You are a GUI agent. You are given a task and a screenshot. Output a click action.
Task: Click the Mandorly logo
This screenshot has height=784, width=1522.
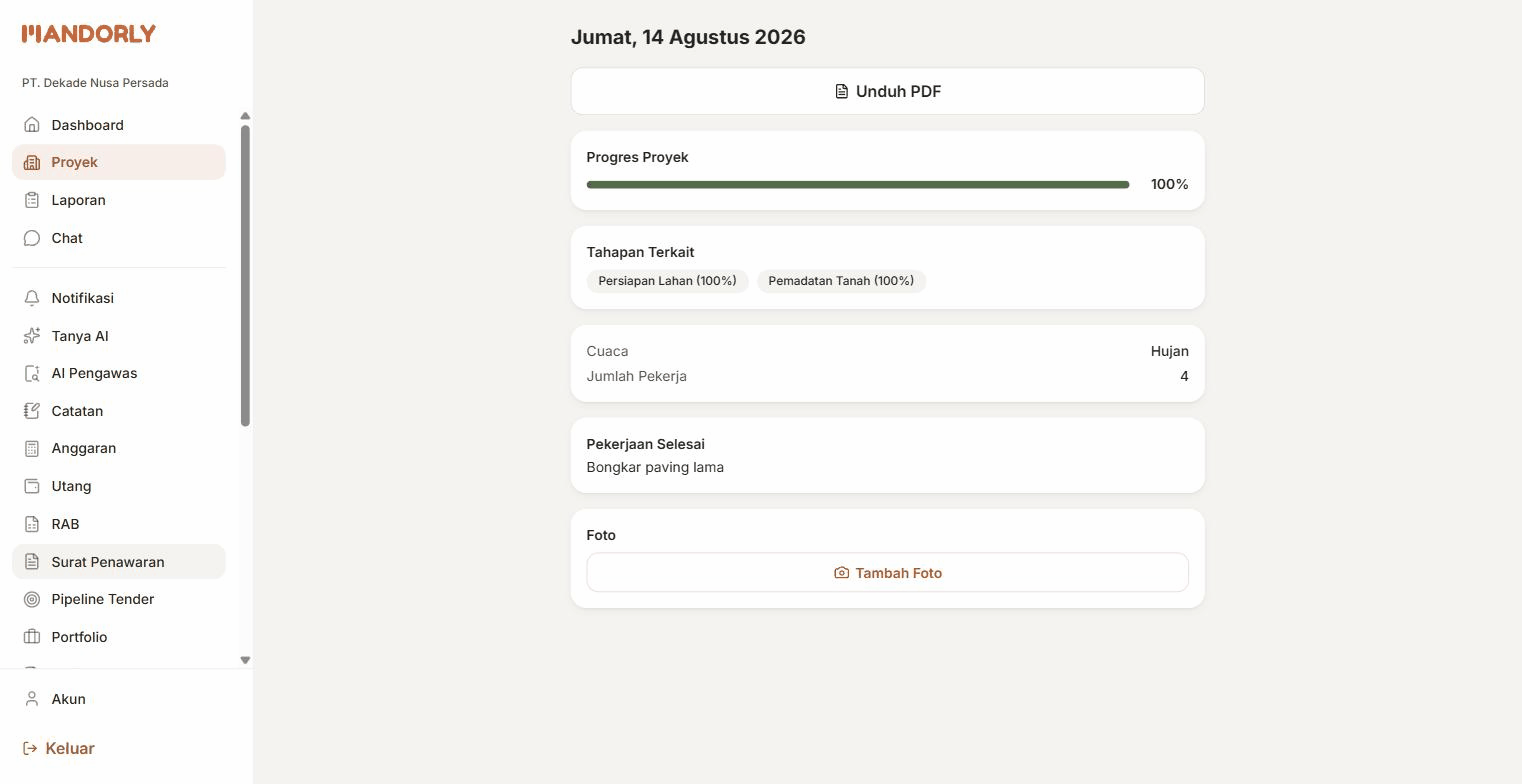pos(89,34)
